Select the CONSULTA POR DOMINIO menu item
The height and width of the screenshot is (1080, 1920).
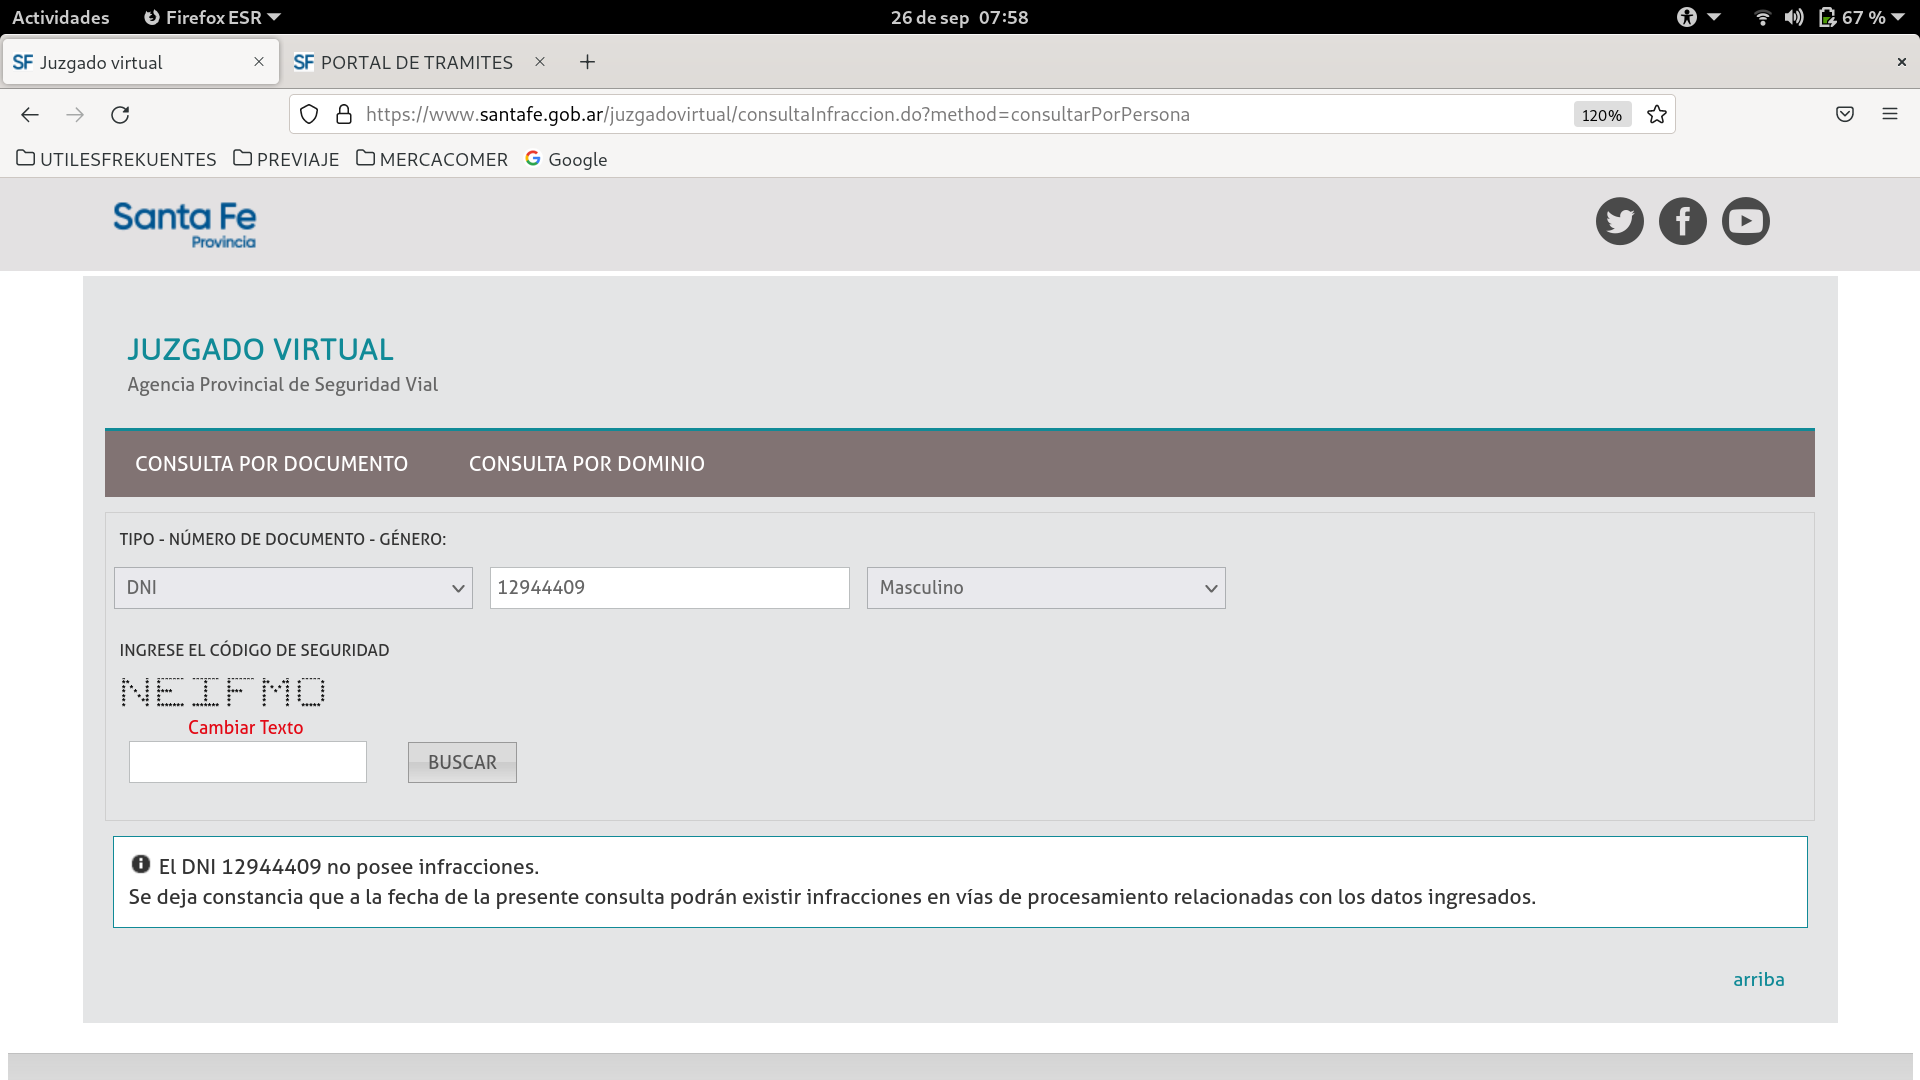[x=586, y=464]
